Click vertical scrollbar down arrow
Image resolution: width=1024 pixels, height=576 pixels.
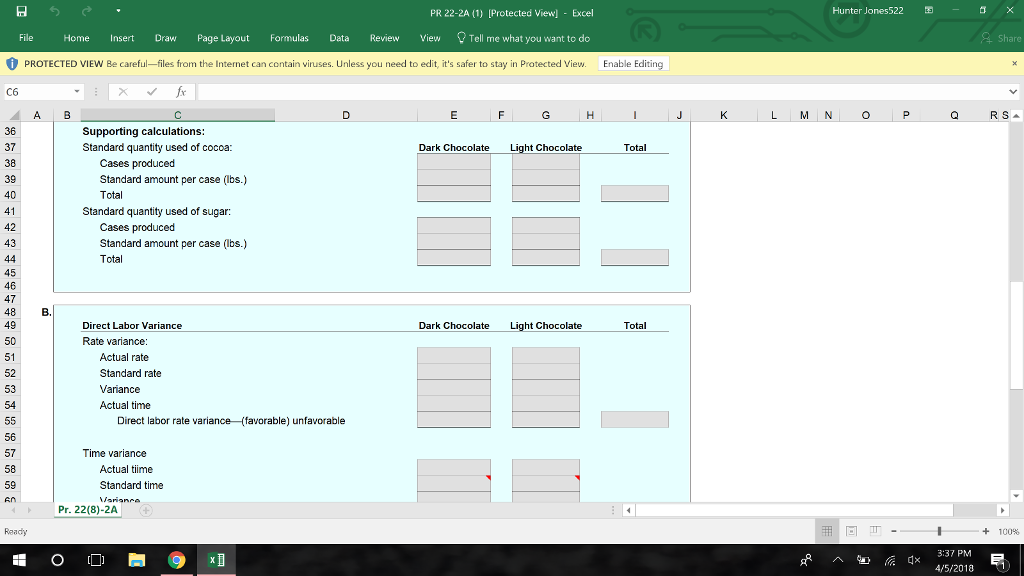(x=1016, y=496)
